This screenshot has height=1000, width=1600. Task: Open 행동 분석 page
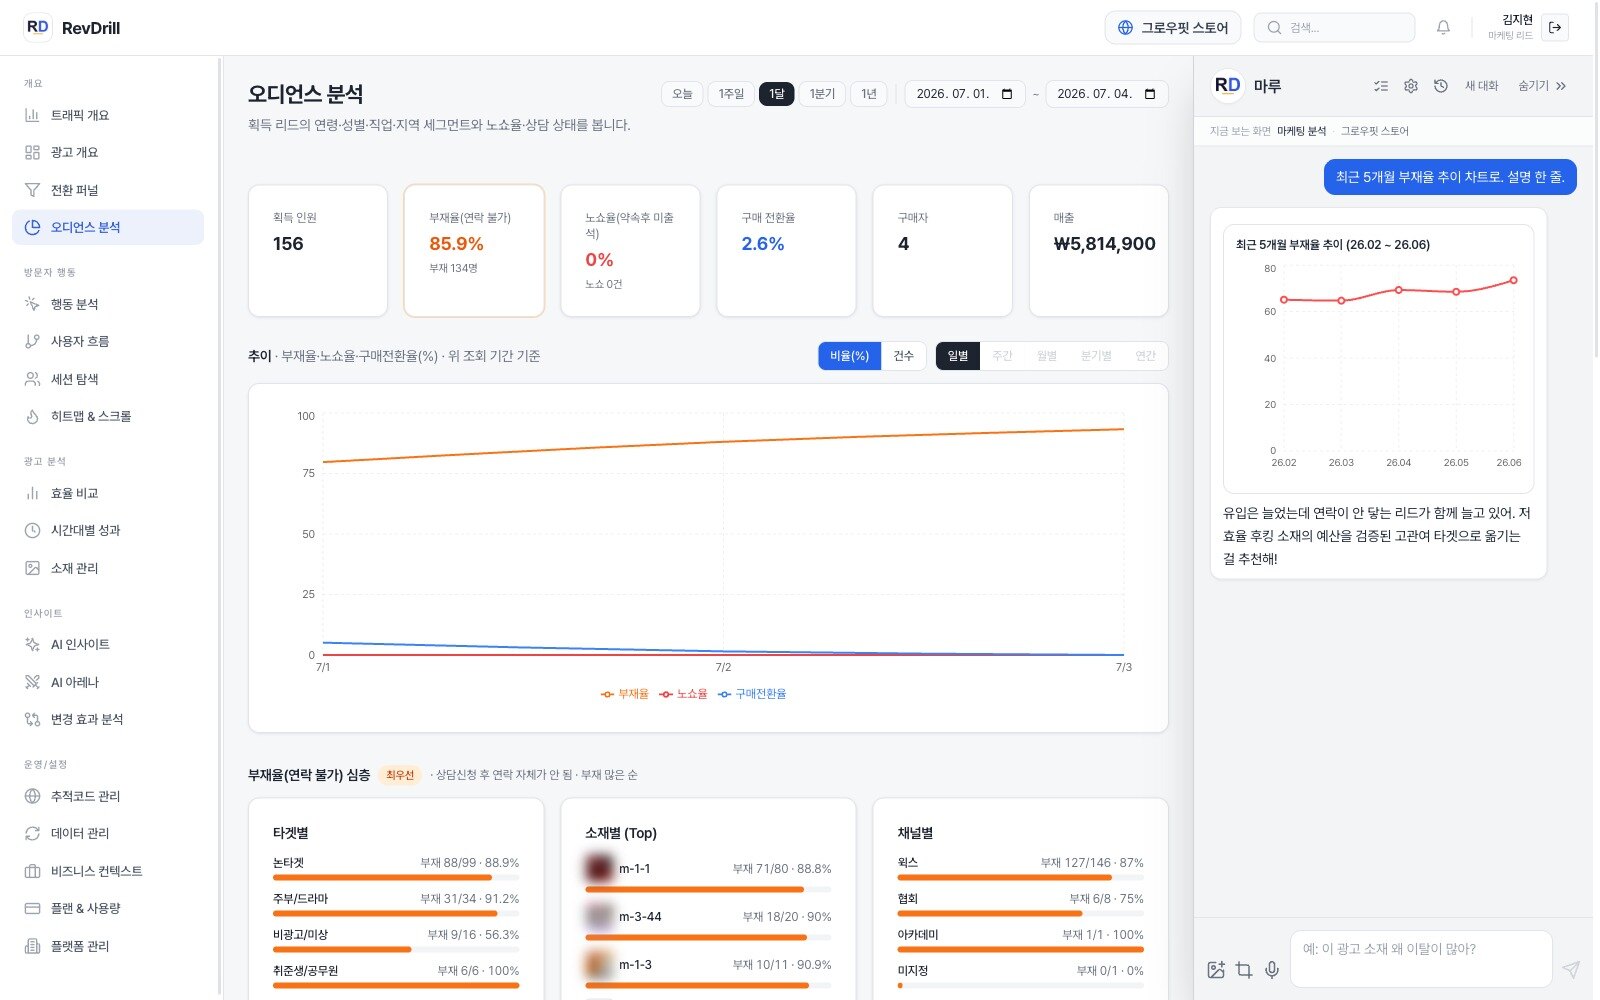[107, 304]
